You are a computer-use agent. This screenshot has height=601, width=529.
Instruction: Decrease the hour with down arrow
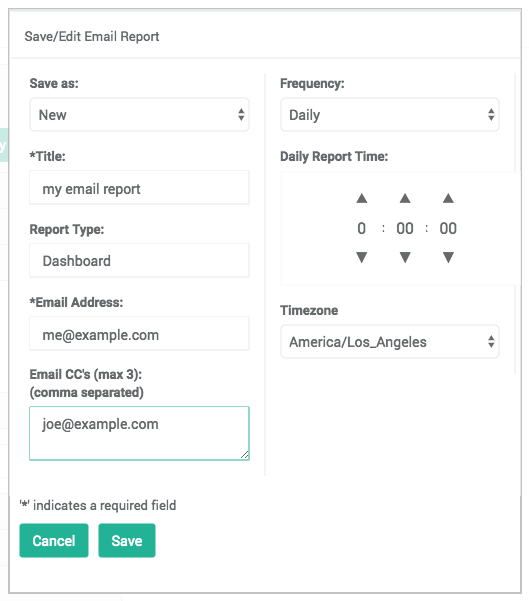pos(361,257)
